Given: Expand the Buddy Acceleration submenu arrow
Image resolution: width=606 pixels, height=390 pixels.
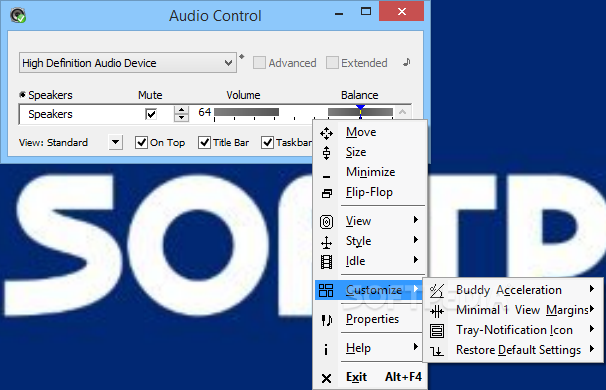Looking at the screenshot, I should point(592,289).
